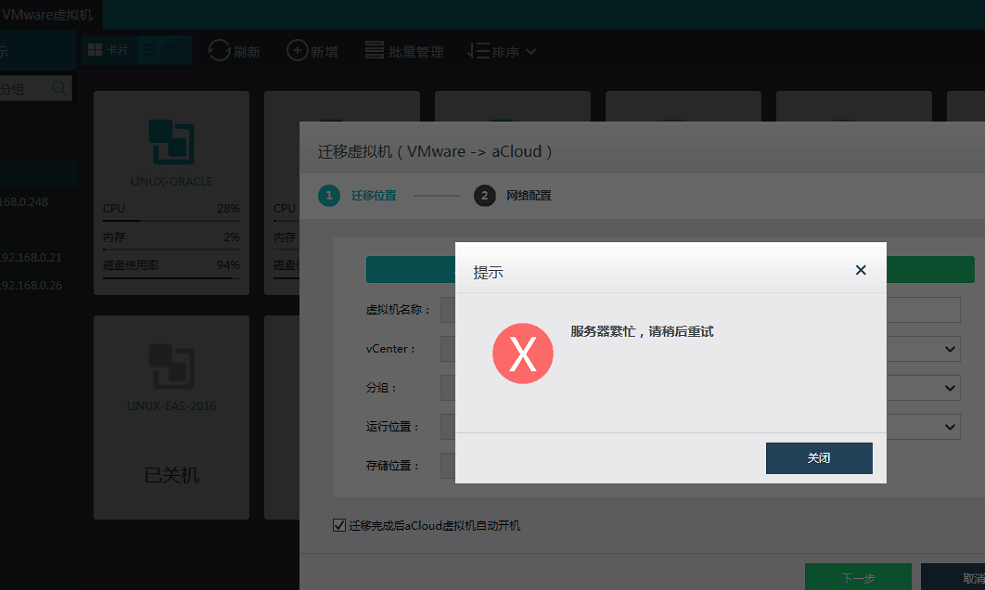985x590 pixels.
Task: Select host 192.168.0.26 in the sidebar
Action: [x=31, y=285]
